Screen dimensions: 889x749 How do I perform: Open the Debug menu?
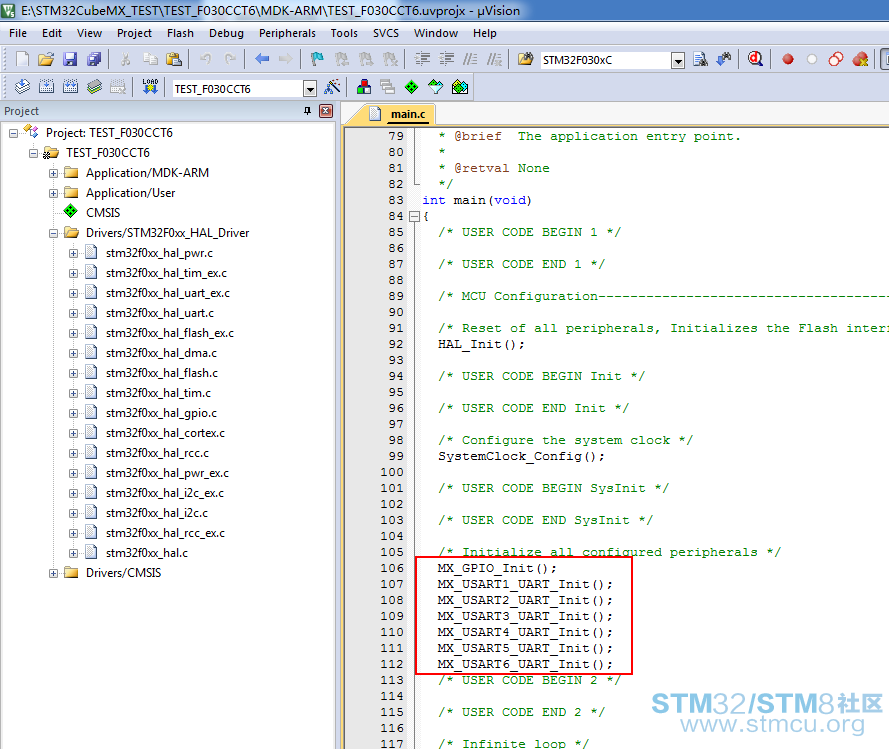226,33
